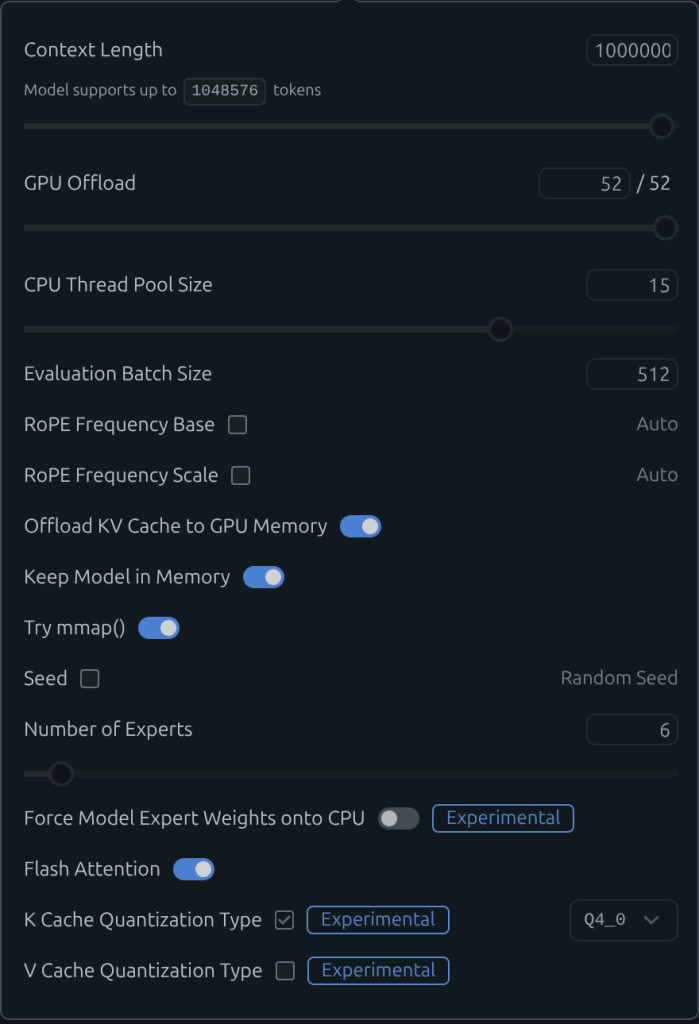This screenshot has height=1024, width=699.
Task: Click the CPU Thread Pool Size slider handle
Action: 500,329
